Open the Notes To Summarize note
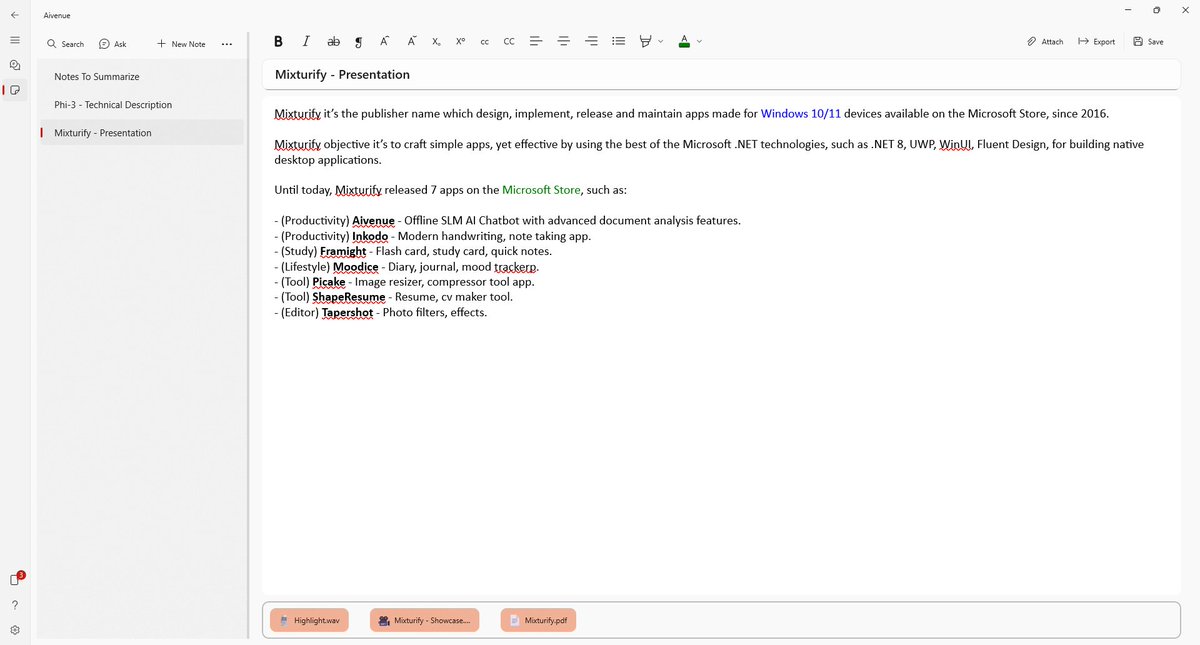Screen dimensions: 1200x645 click(x=141, y=77)
